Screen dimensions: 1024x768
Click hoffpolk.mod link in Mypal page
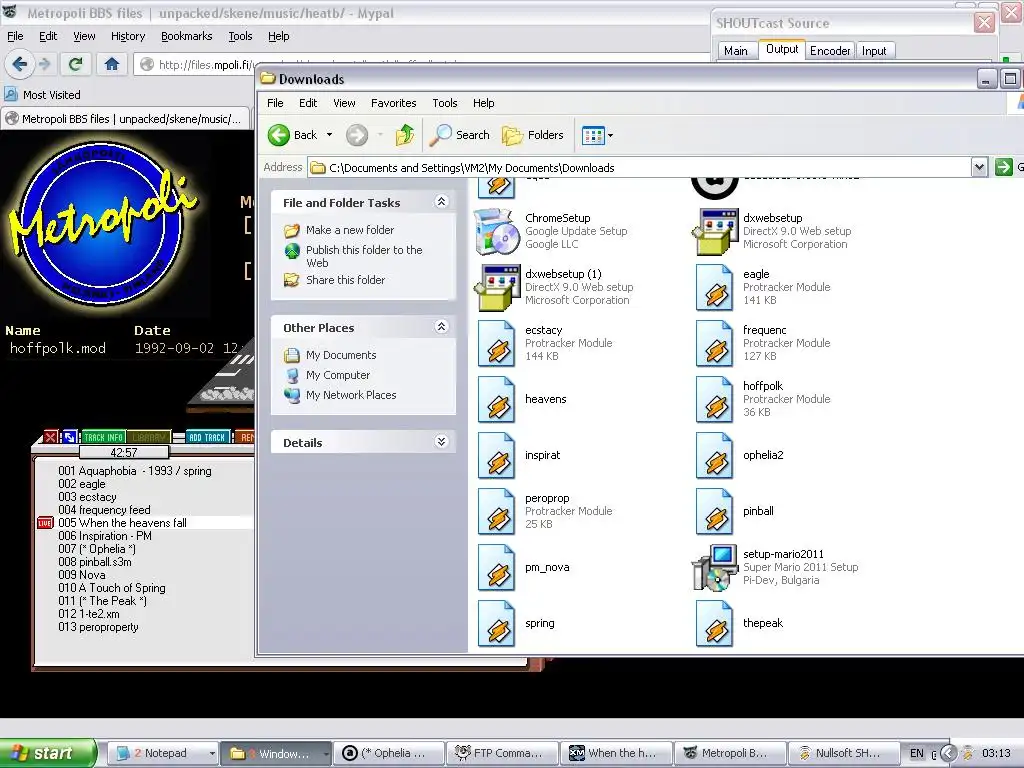coord(57,348)
